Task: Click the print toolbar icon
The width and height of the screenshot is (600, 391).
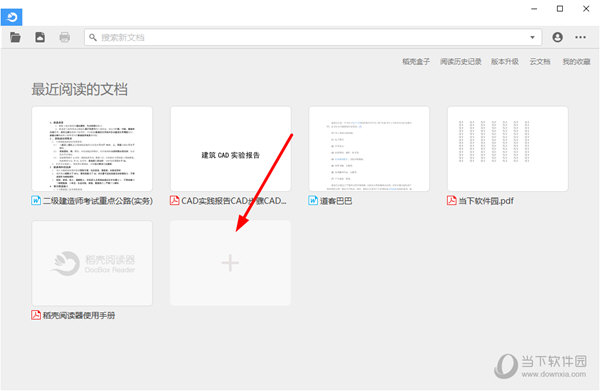Action: (x=65, y=37)
